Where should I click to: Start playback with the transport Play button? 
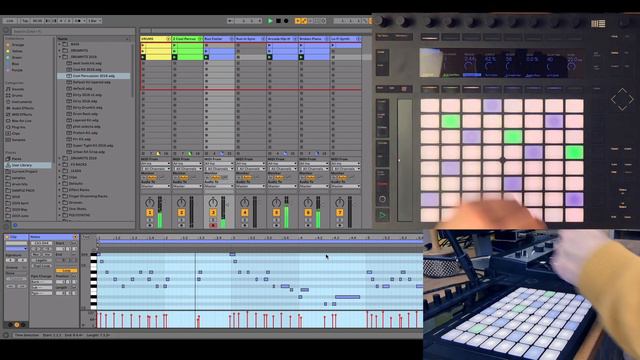[x=270, y=21]
